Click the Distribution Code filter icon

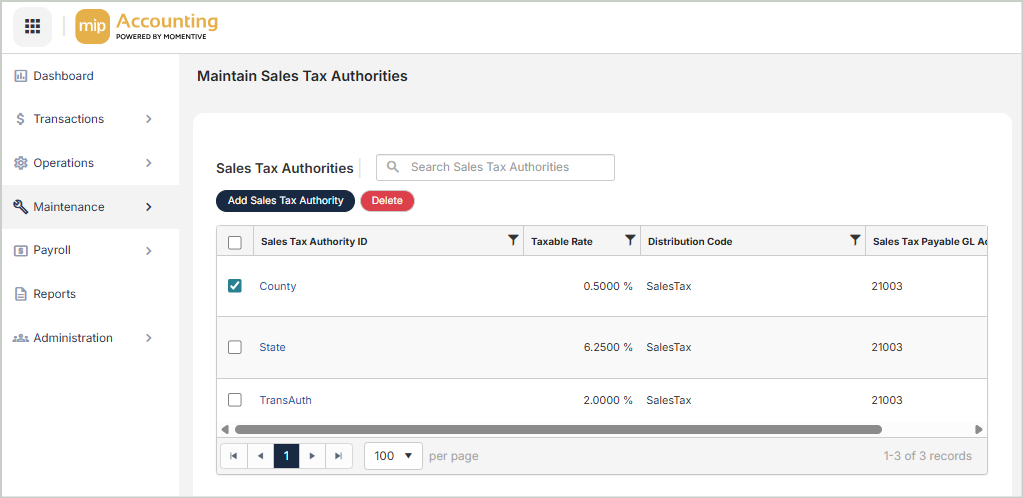tap(855, 240)
